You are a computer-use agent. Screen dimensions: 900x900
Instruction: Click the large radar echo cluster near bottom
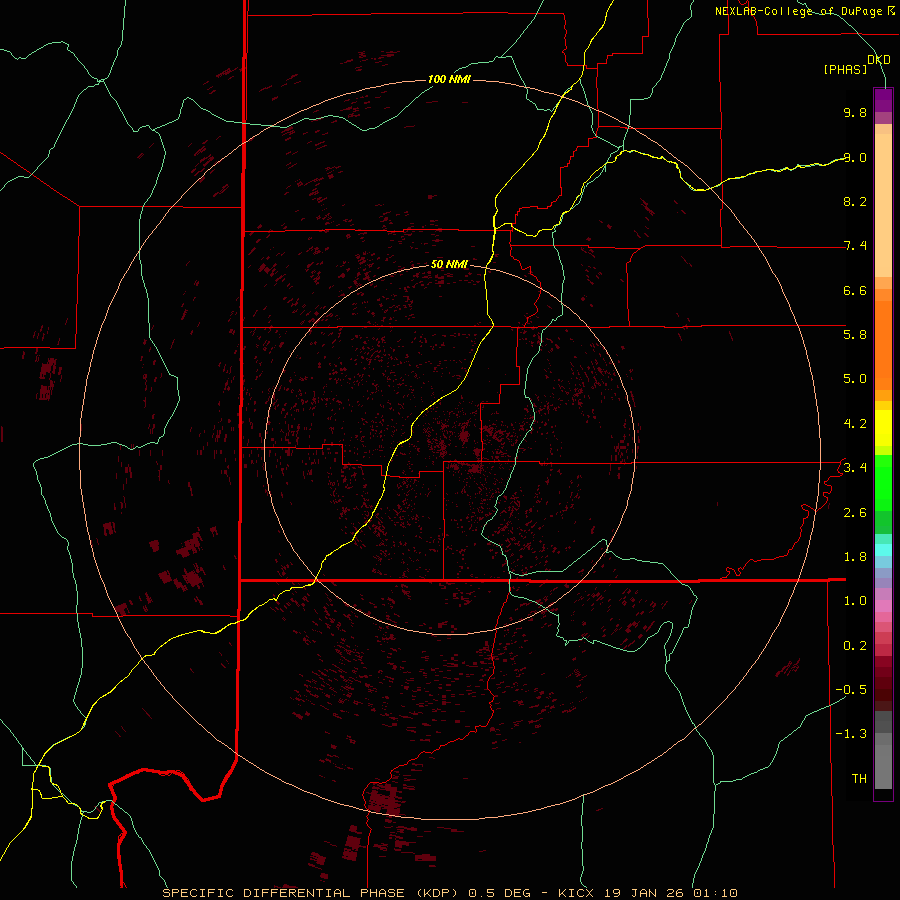click(382, 798)
